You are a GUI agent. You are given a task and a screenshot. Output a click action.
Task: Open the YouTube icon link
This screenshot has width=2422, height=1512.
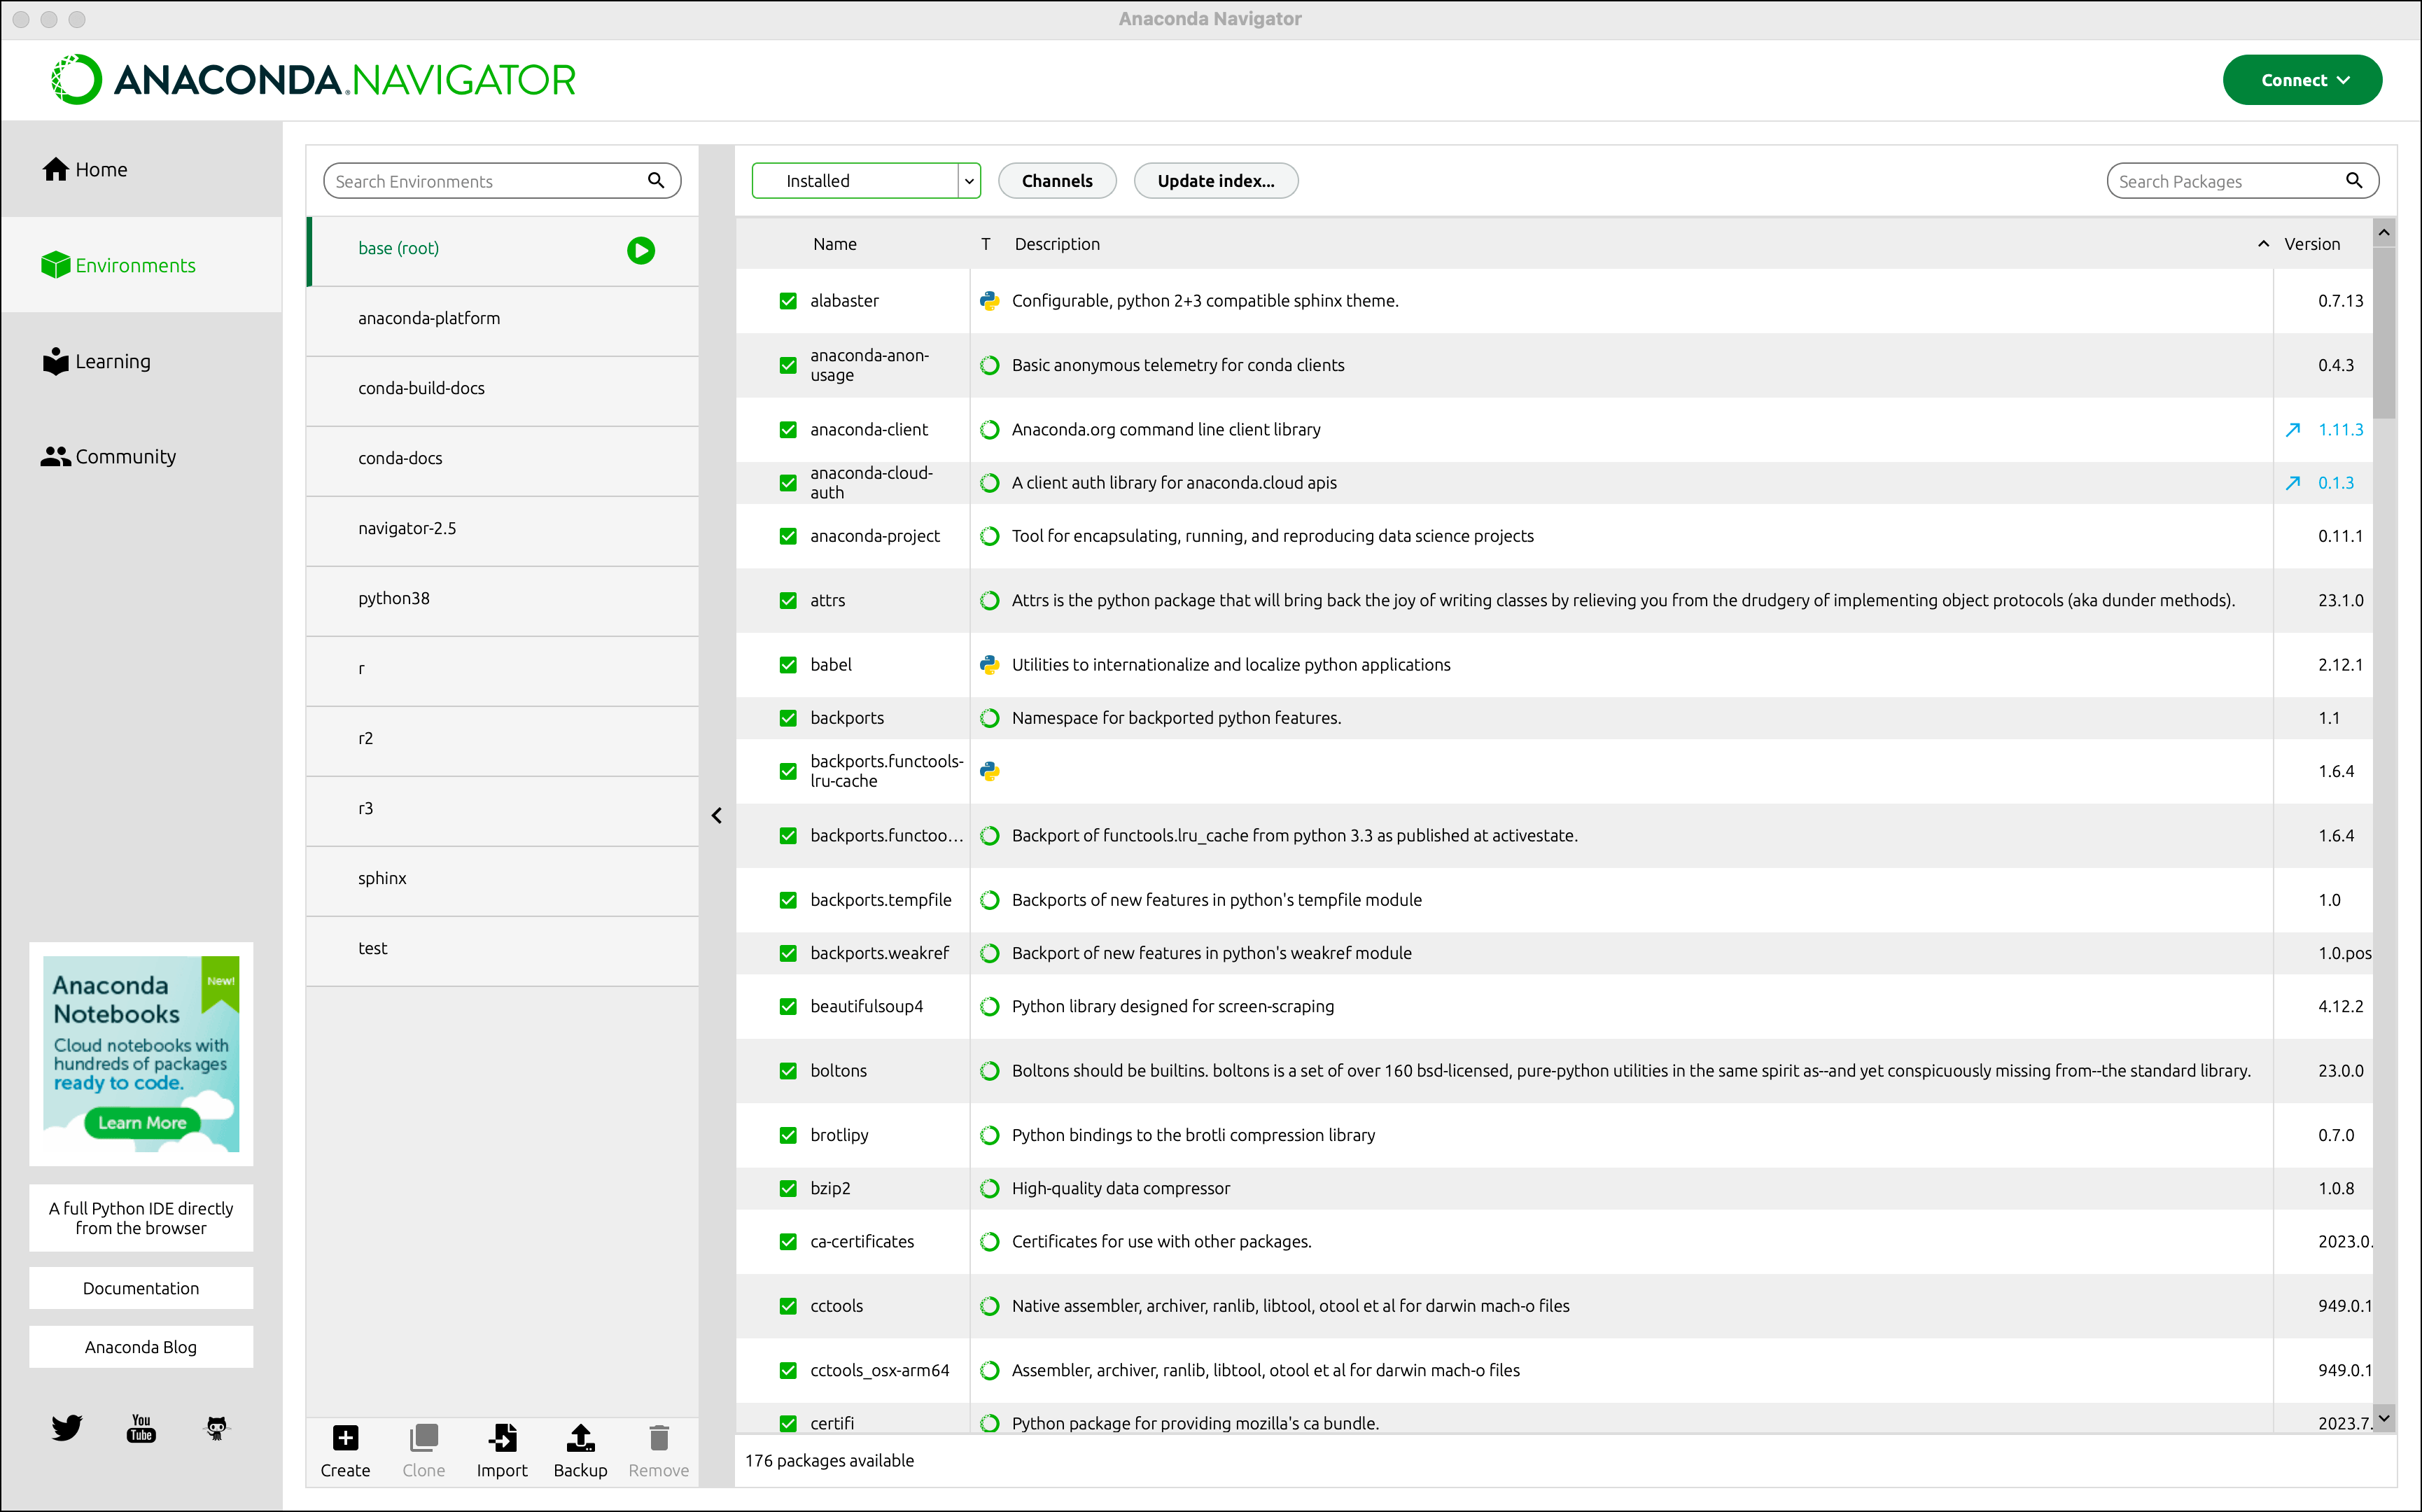click(x=141, y=1428)
